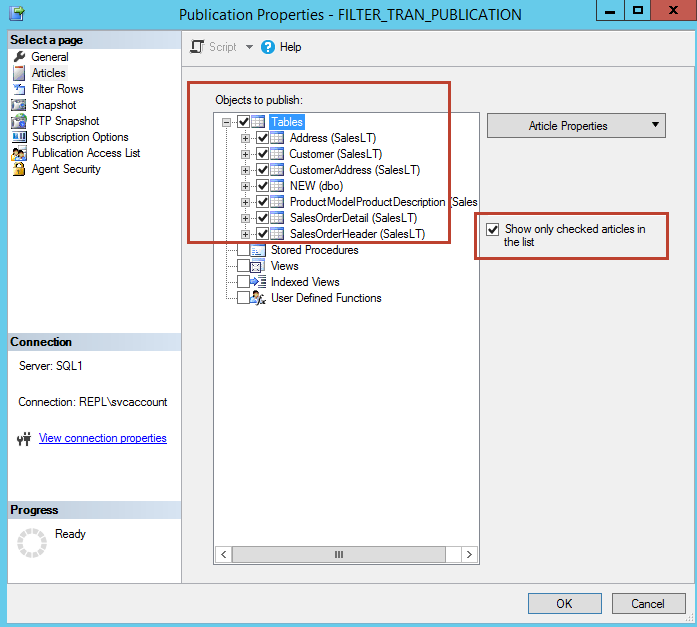This screenshot has width=697, height=627.
Task: Toggle 'Show only checked articles' checkbox
Action: pos(492,230)
